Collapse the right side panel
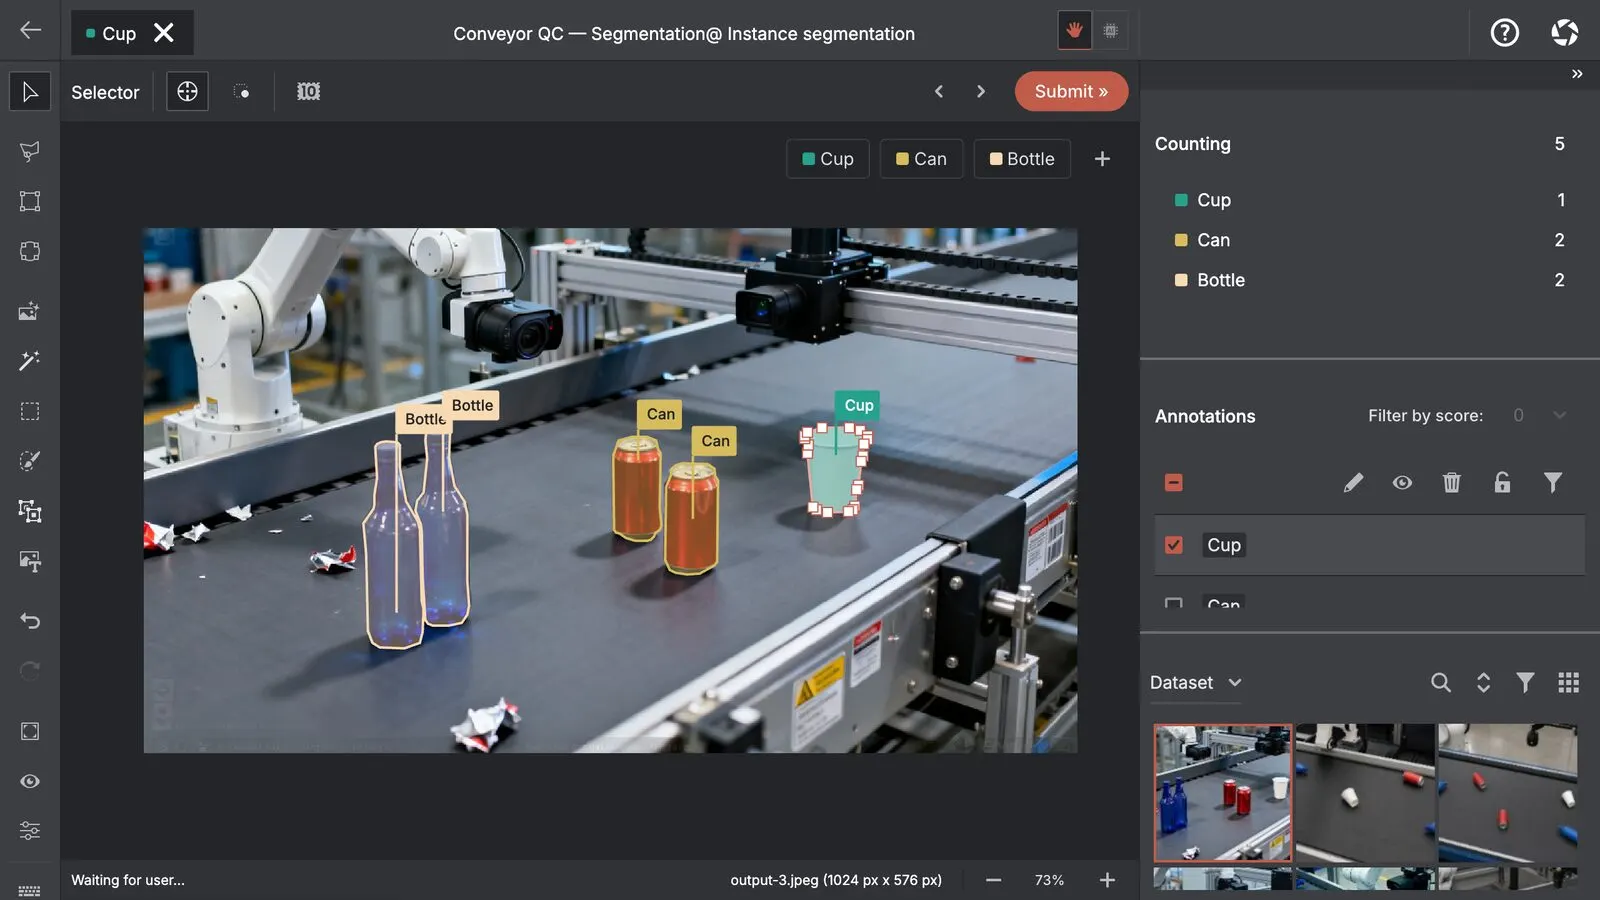 (x=1577, y=74)
